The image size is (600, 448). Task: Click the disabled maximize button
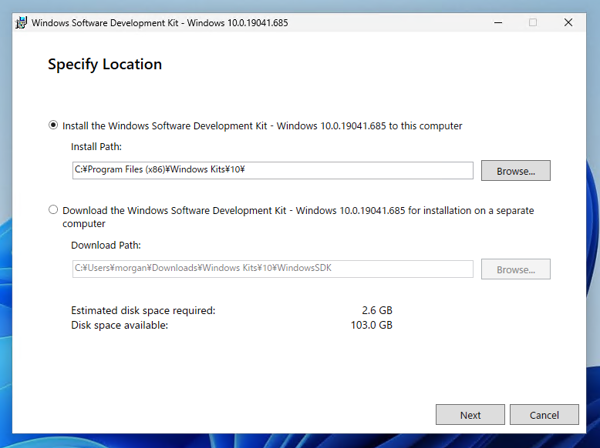tap(533, 23)
